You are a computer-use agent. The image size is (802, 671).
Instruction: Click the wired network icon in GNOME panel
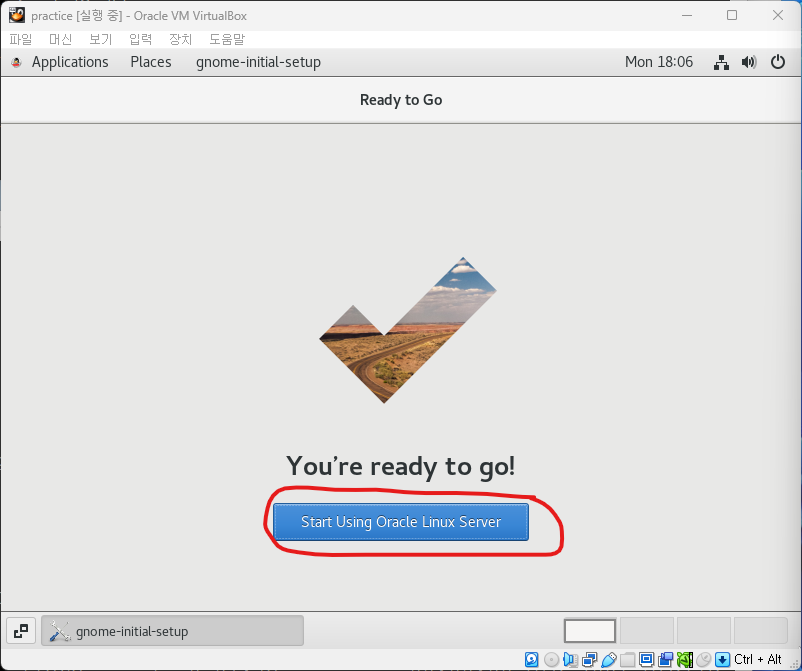(722, 62)
